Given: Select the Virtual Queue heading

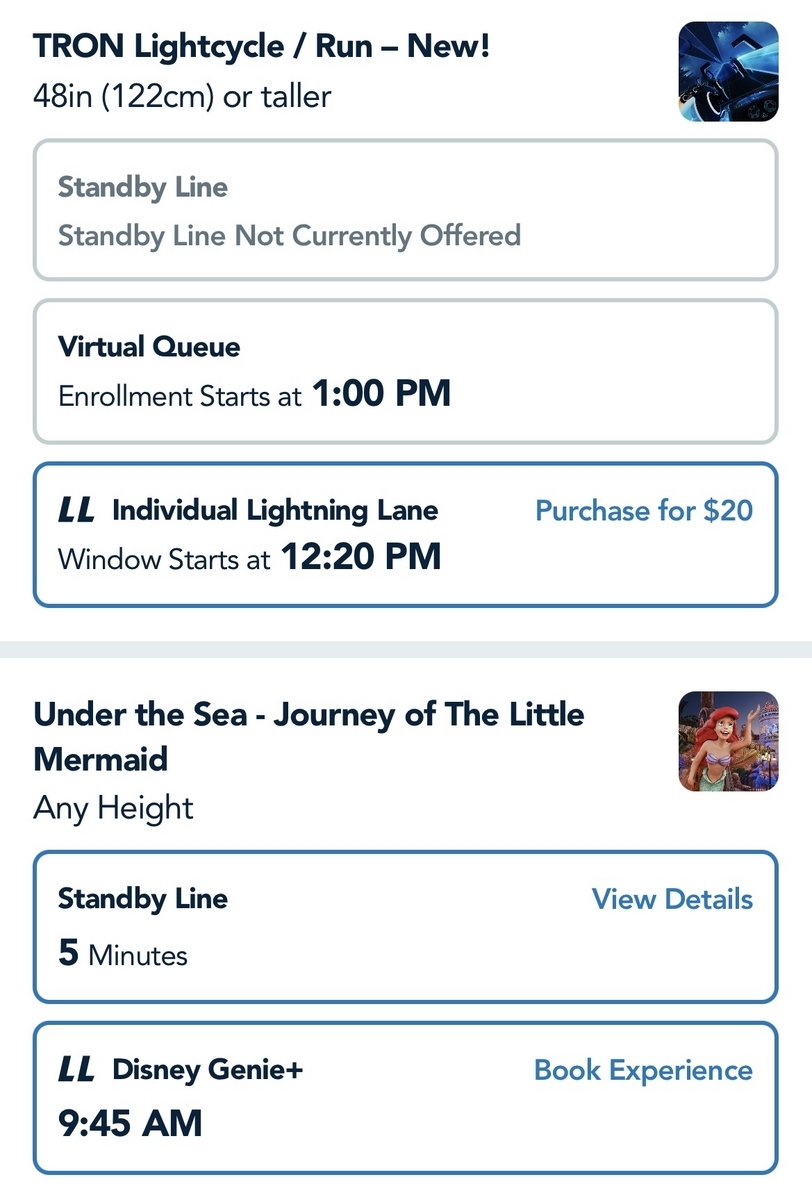Looking at the screenshot, I should [x=149, y=347].
